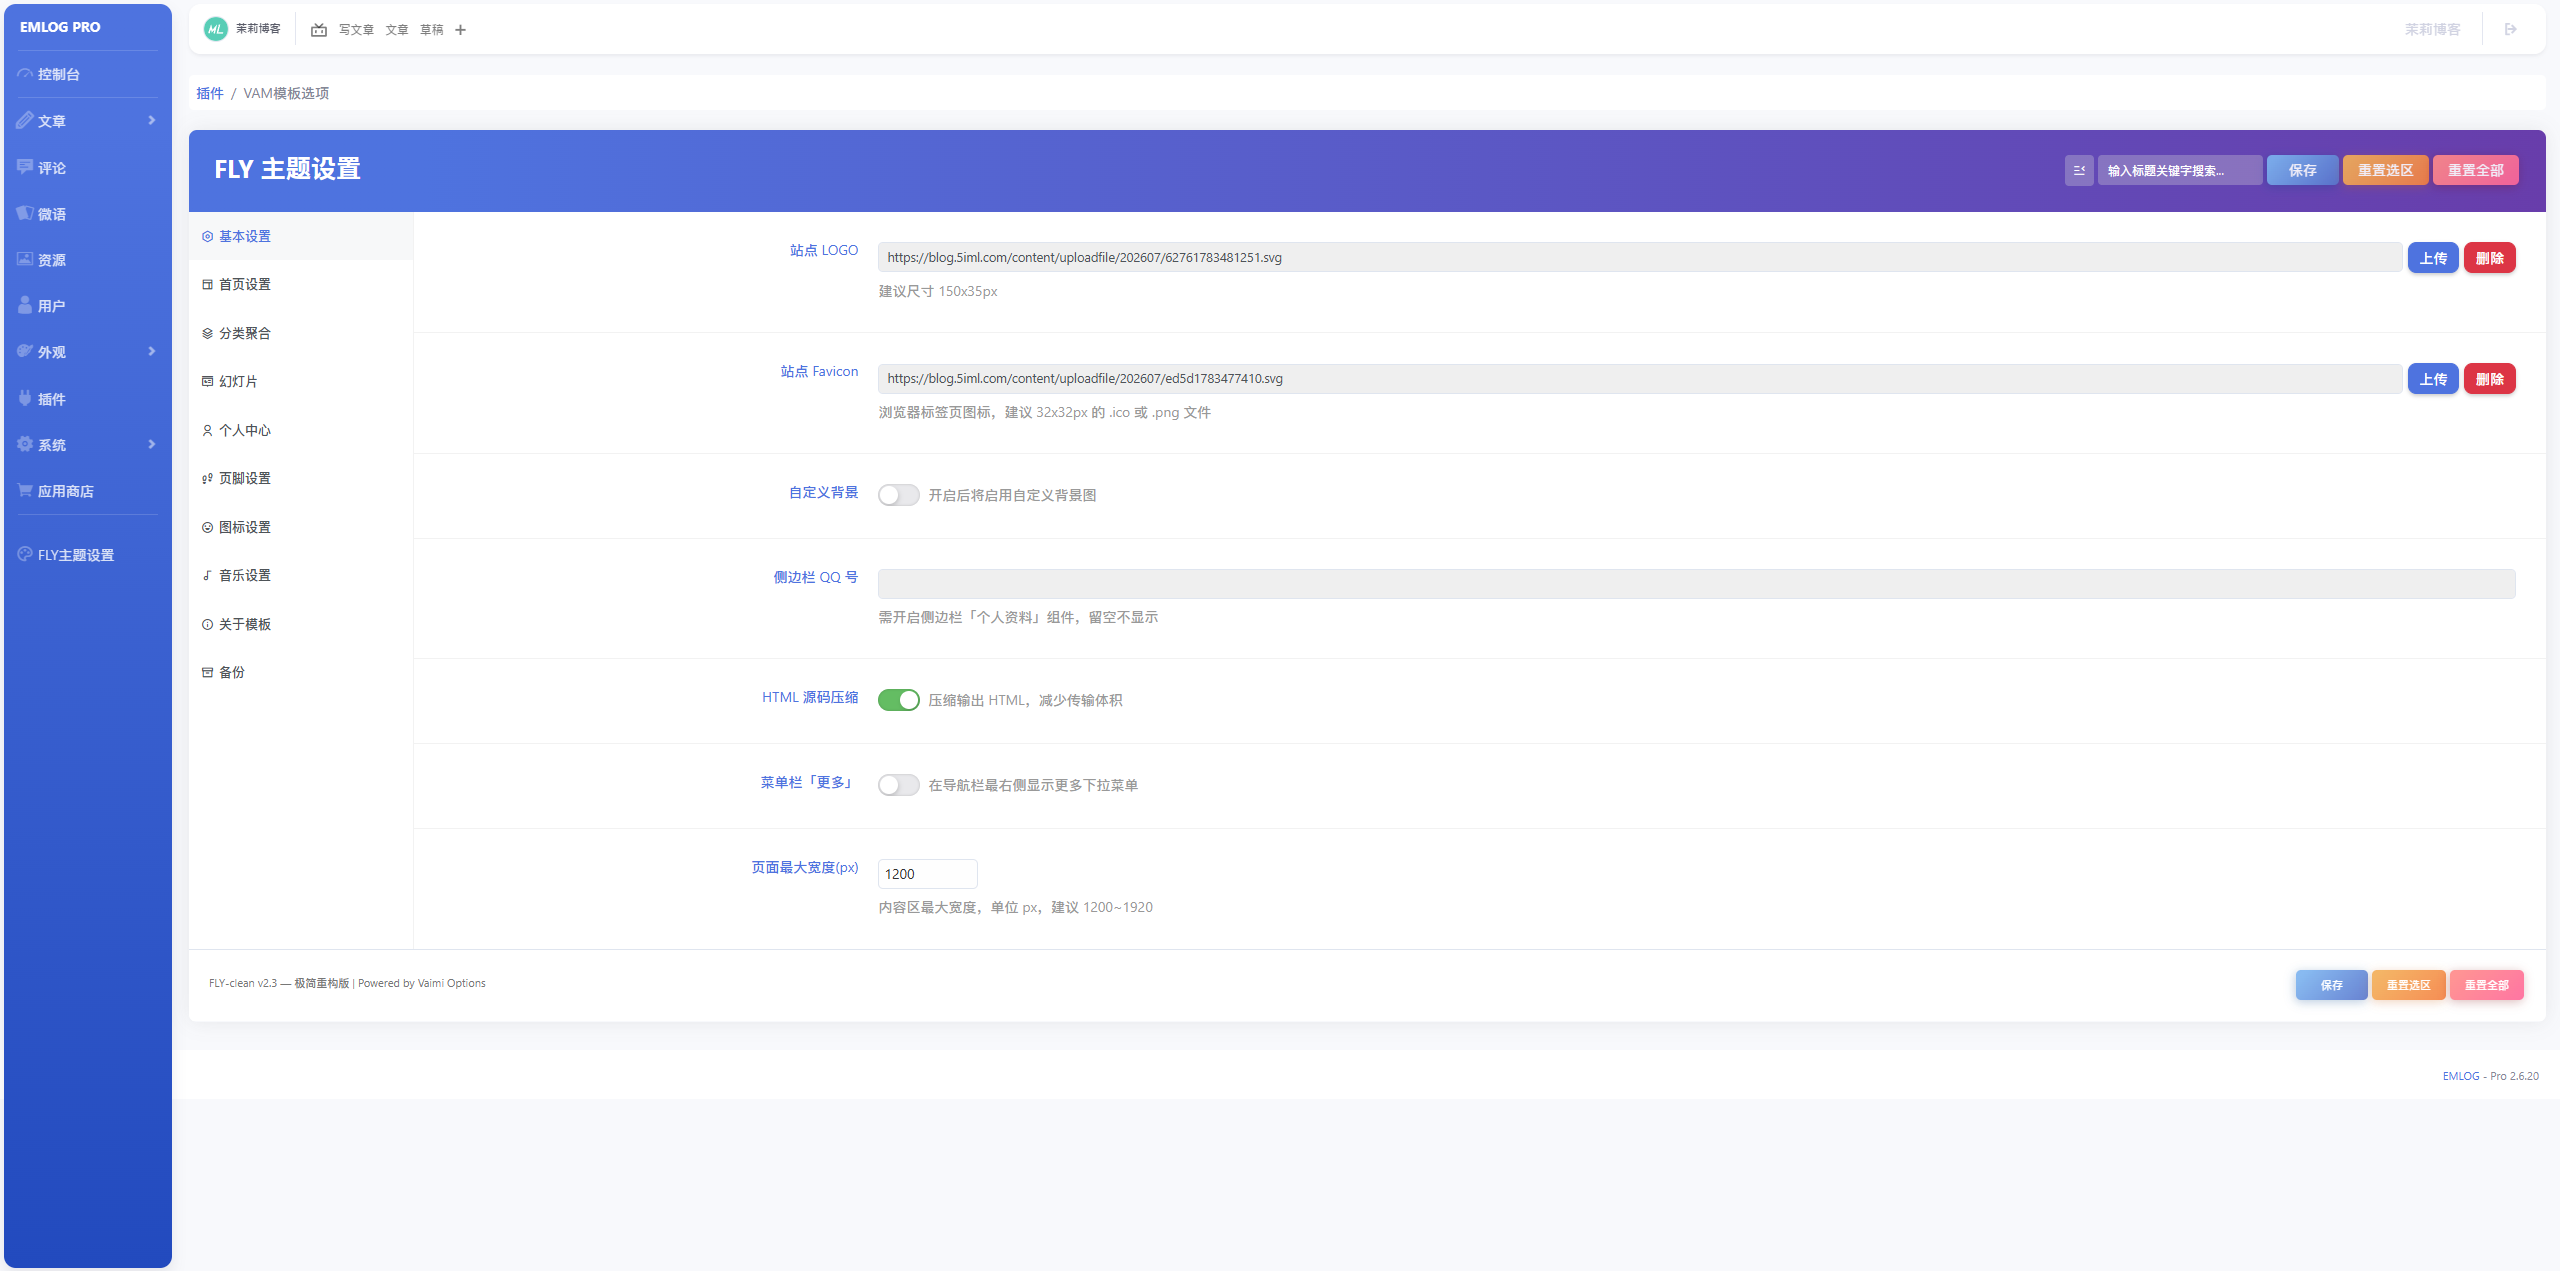Click the bottom 重置全部 button in footer
The image size is (2560, 1271).
point(2487,985)
